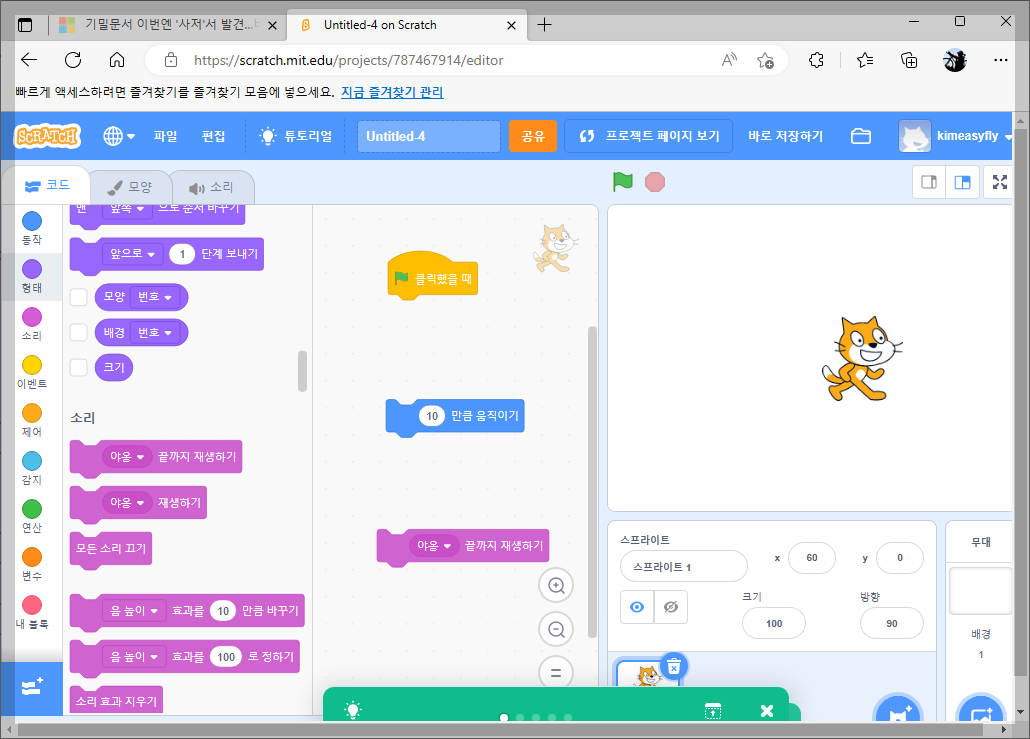
Task: Click 지금 즐겨찾기 관리 link
Action: pos(392,92)
